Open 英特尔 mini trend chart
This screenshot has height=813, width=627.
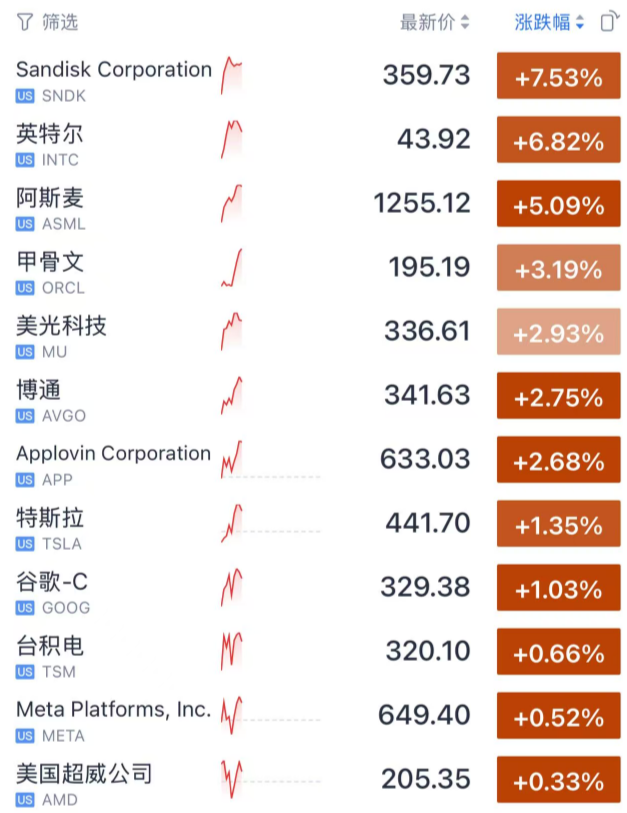coord(232,141)
